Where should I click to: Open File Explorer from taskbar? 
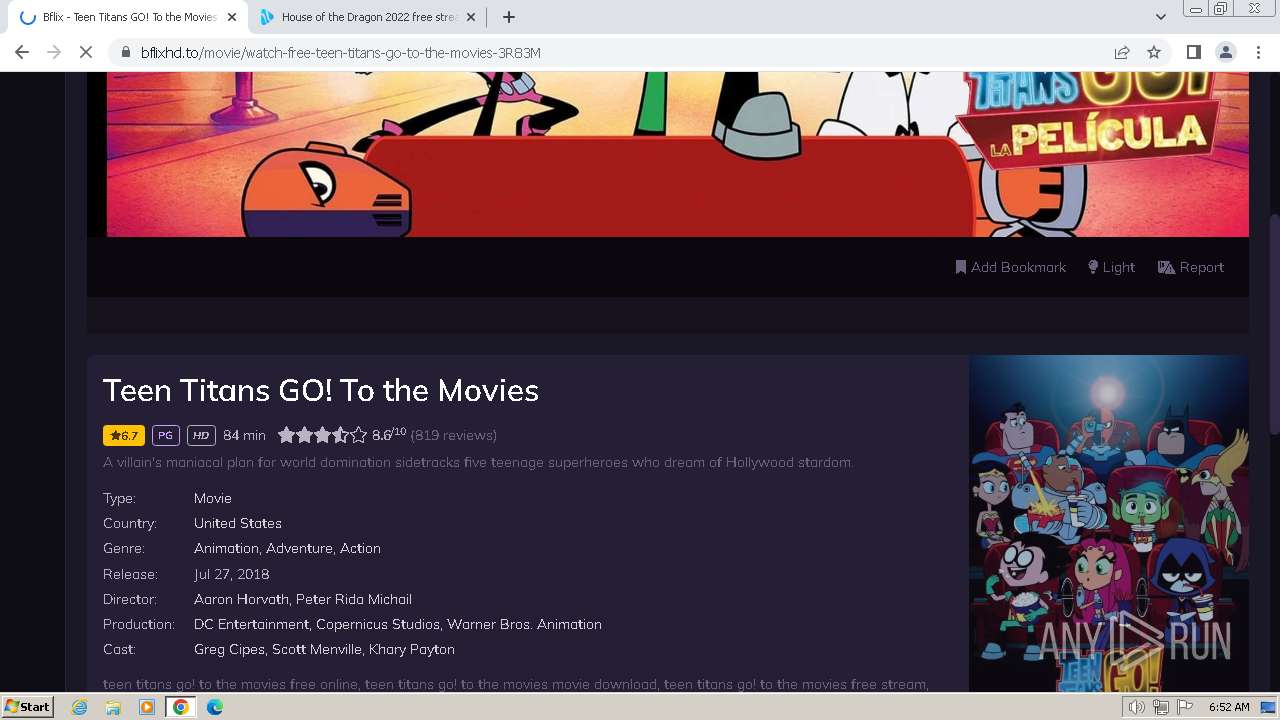113,707
